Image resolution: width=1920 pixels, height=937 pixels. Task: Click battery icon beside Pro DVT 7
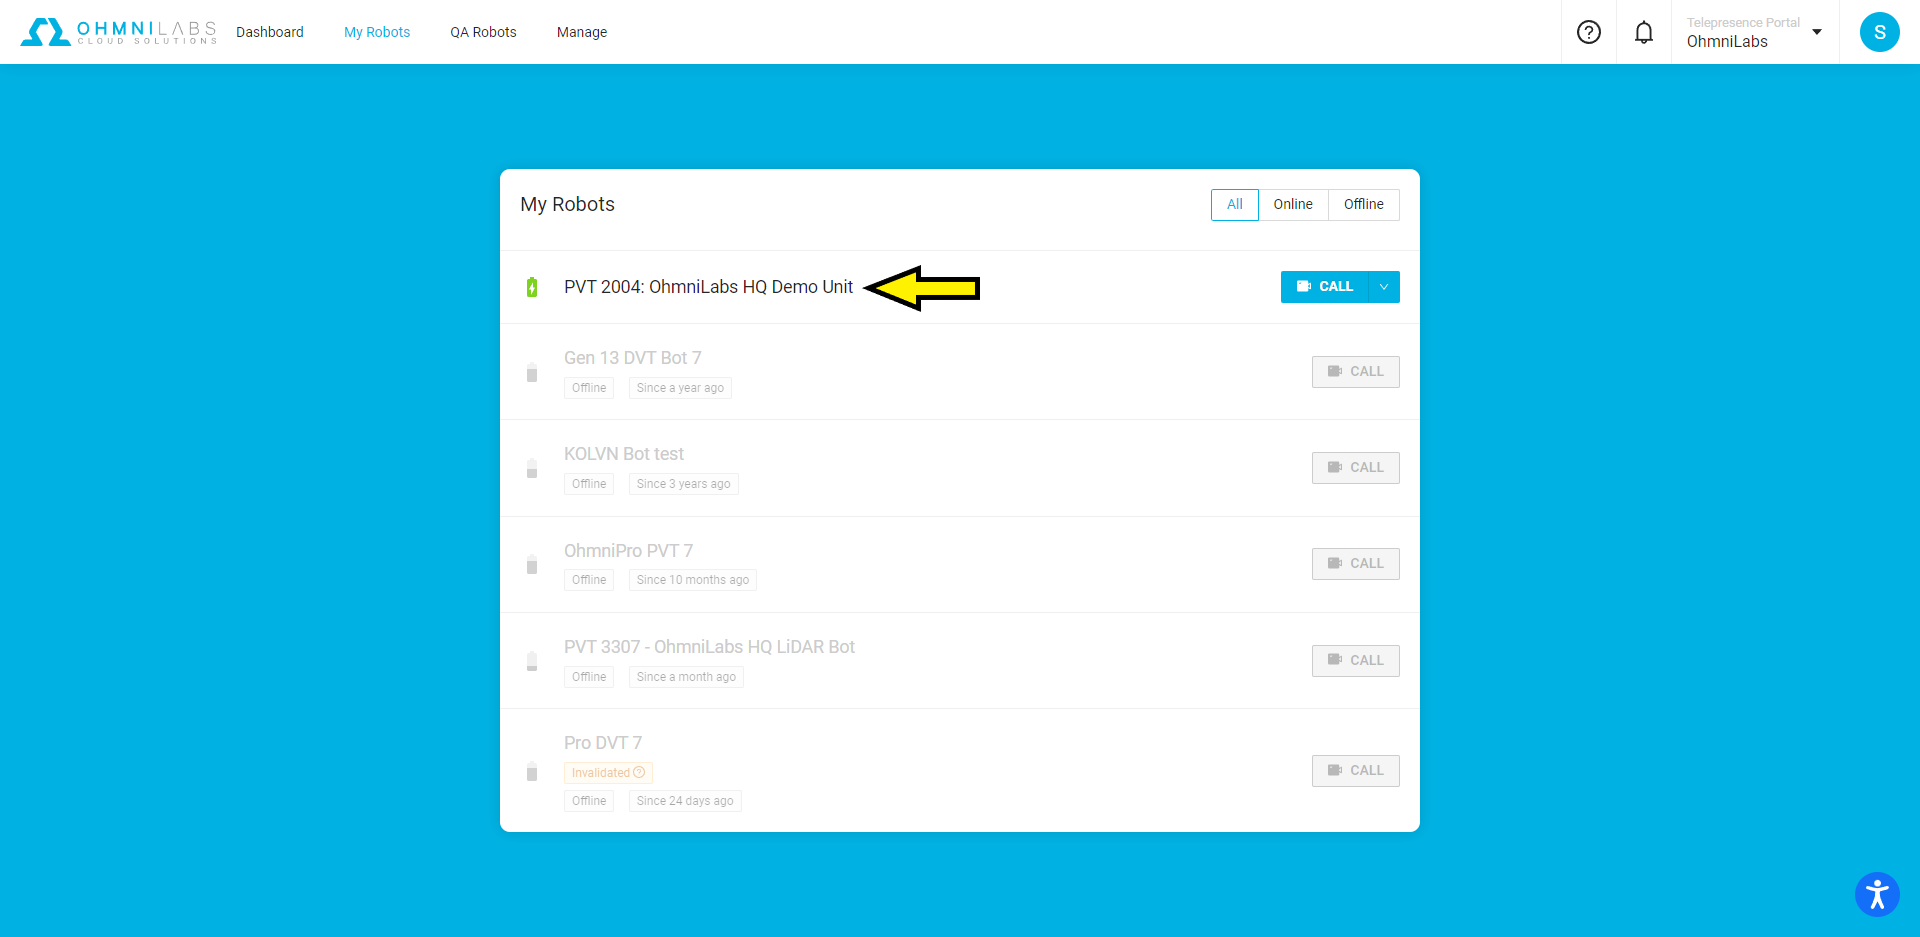coord(532,771)
